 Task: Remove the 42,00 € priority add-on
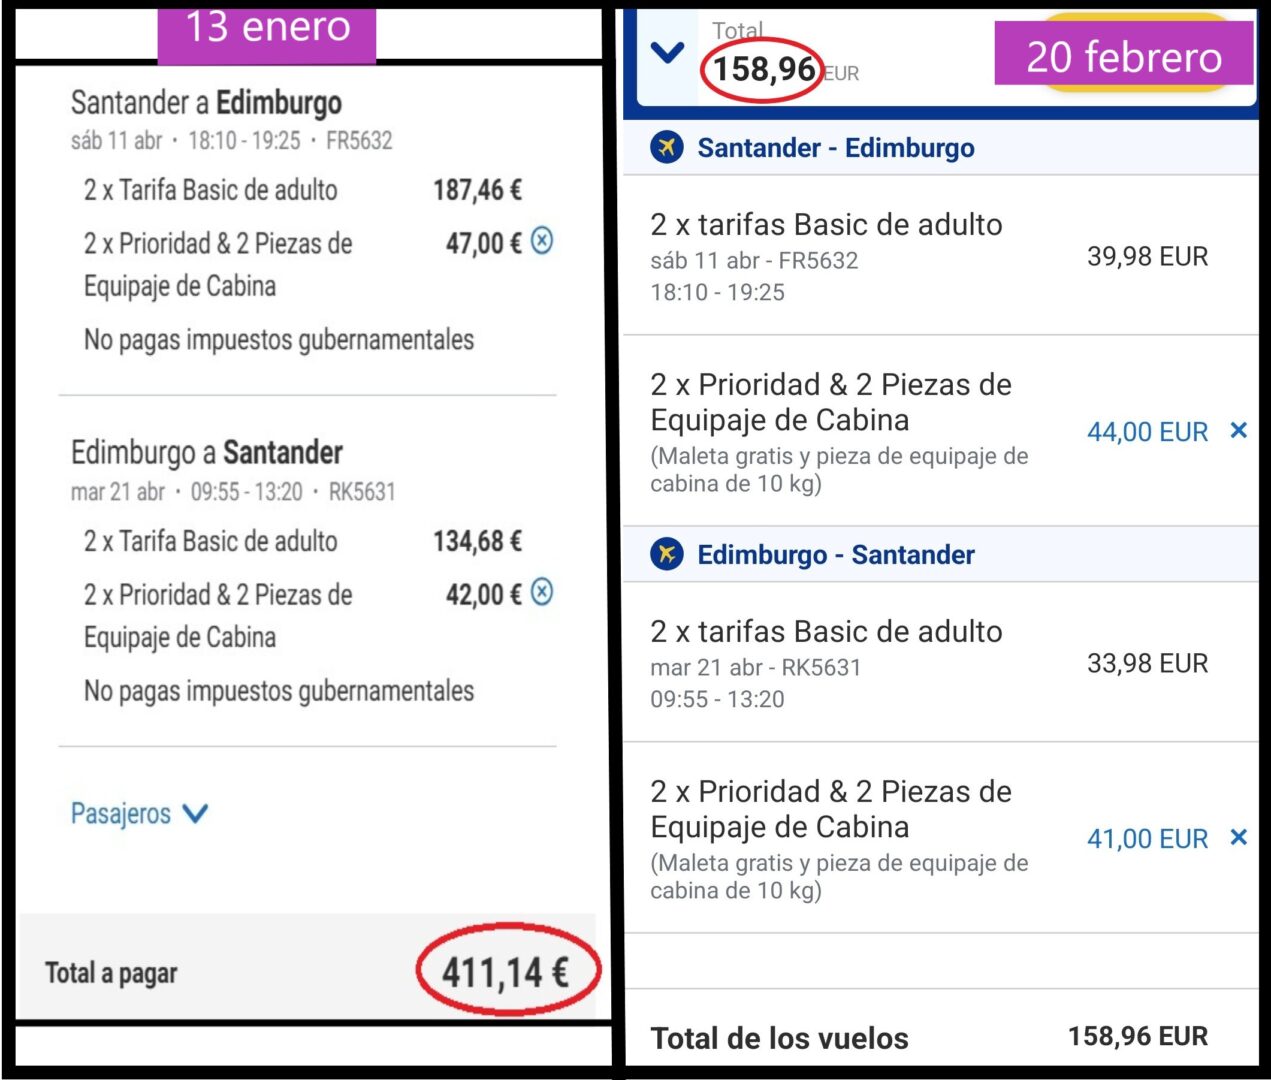tap(541, 592)
